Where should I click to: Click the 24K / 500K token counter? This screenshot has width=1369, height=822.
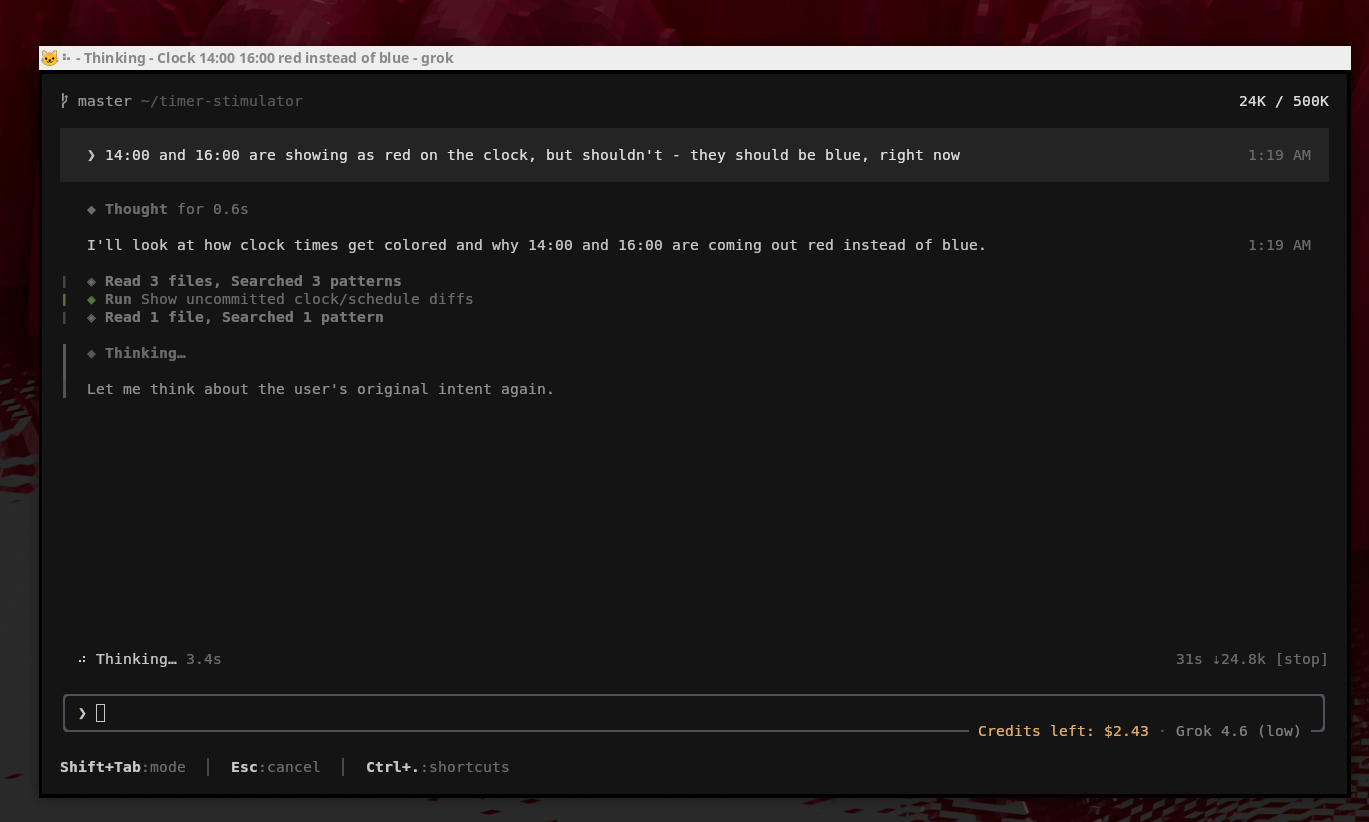(1284, 101)
